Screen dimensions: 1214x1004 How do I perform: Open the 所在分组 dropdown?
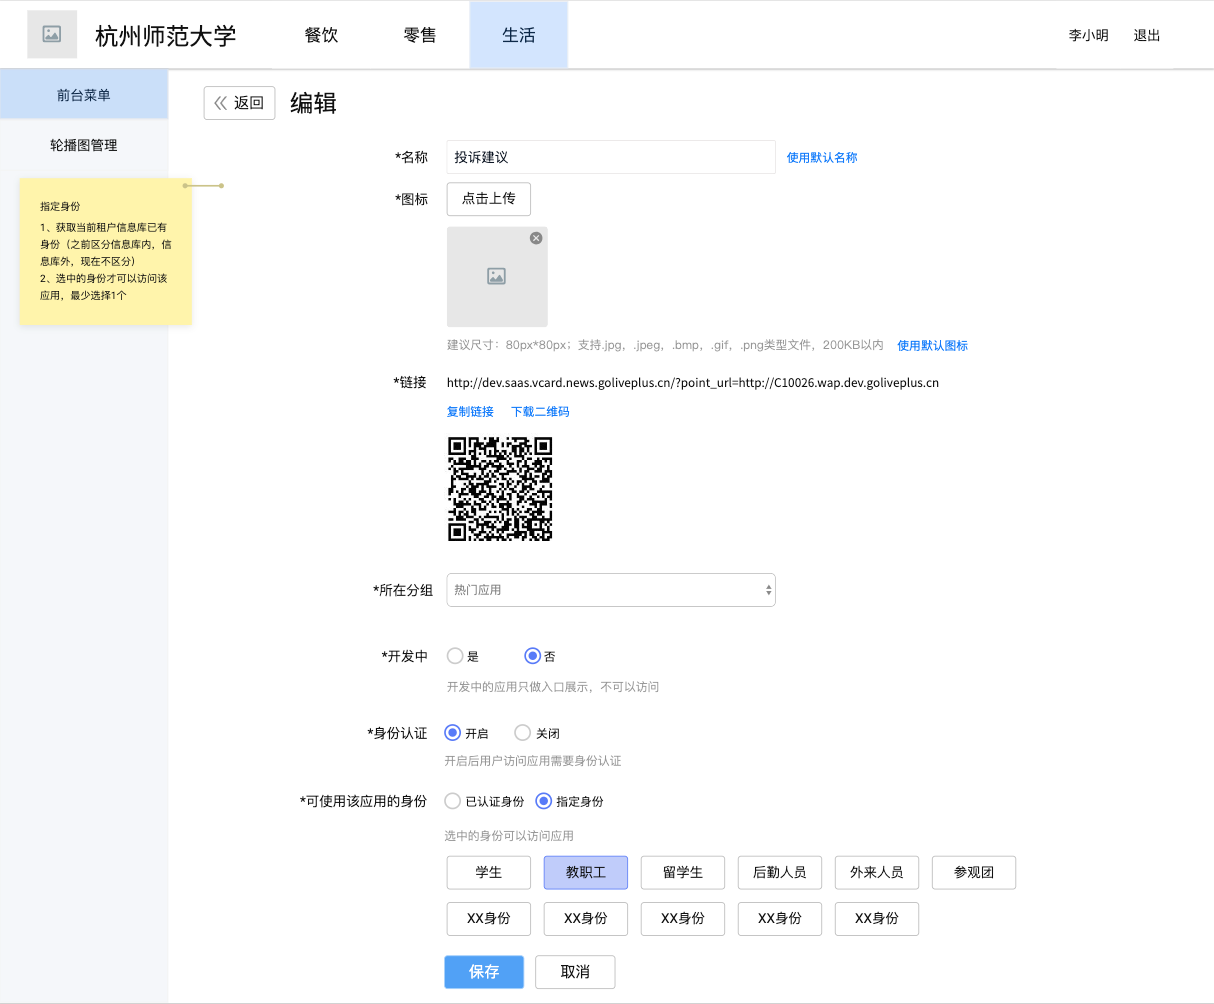(x=611, y=590)
